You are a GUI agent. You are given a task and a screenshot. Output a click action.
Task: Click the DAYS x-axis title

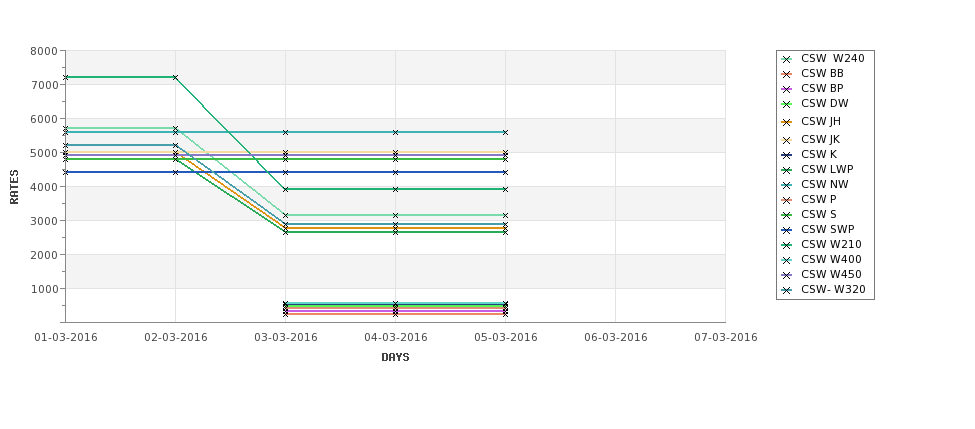pyautogui.click(x=395, y=358)
